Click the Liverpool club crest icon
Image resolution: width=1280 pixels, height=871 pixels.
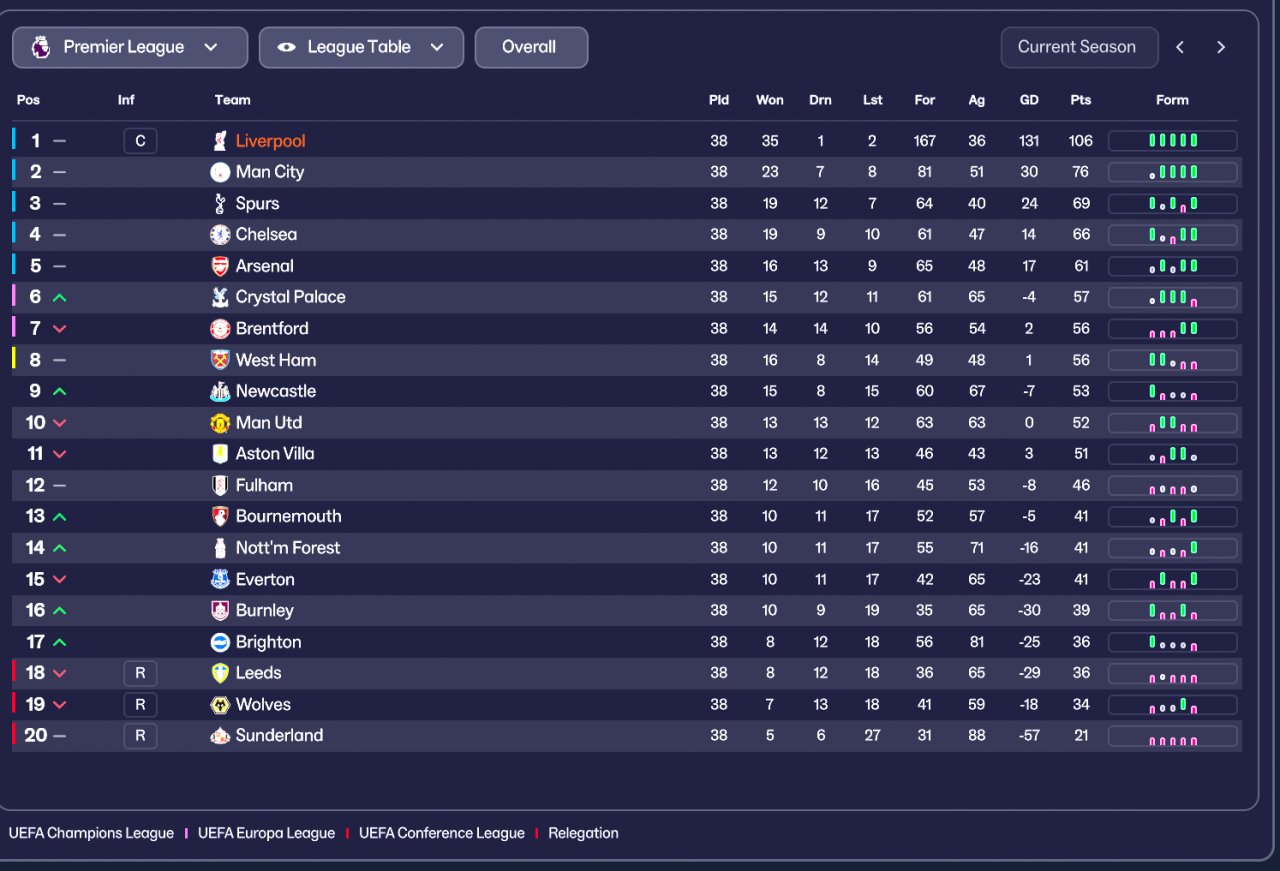pyautogui.click(x=220, y=141)
